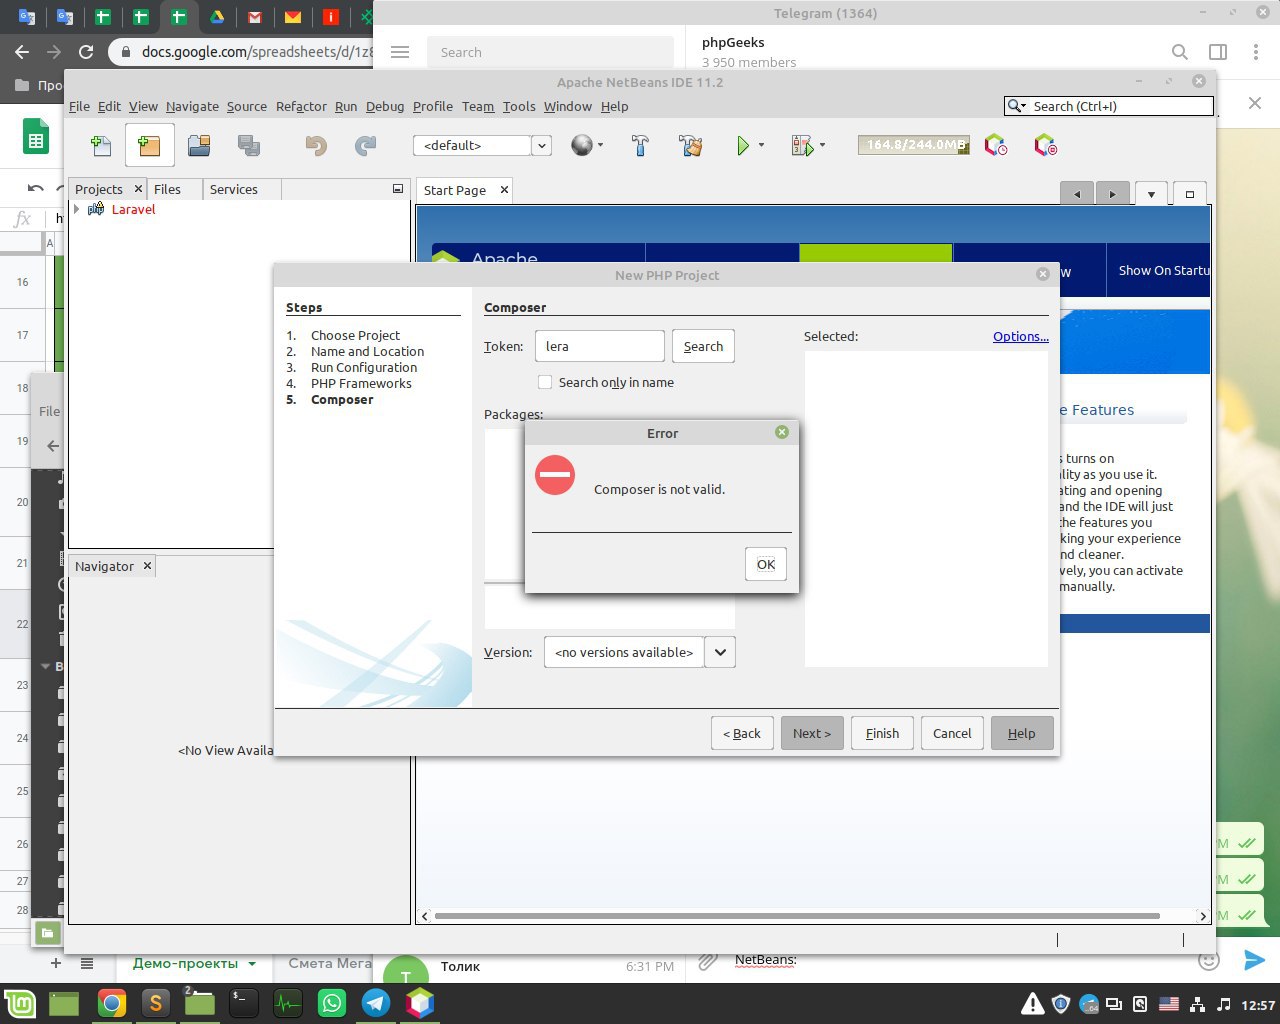Open the Navigate menu
Viewport: 1280px width, 1024px height.
coord(192,106)
